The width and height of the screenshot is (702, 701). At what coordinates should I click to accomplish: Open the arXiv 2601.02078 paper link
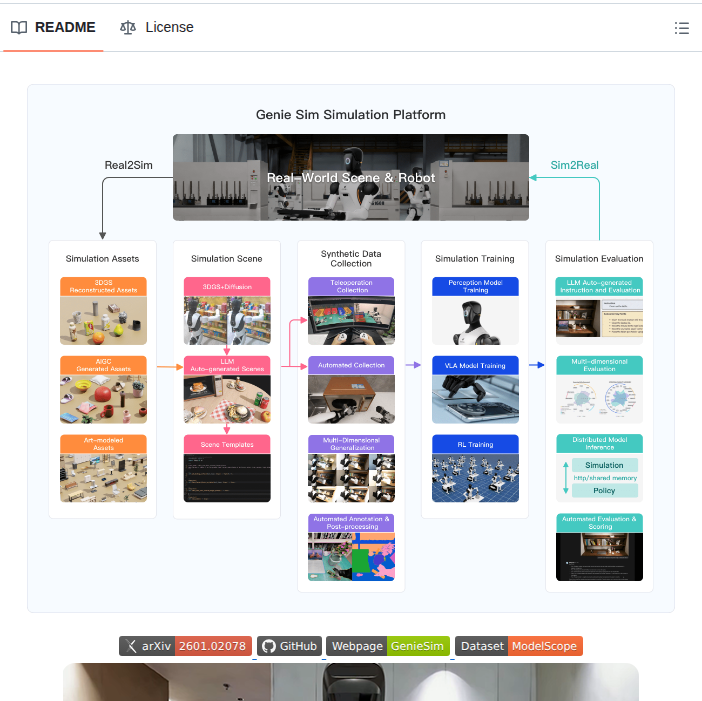click(x=185, y=646)
